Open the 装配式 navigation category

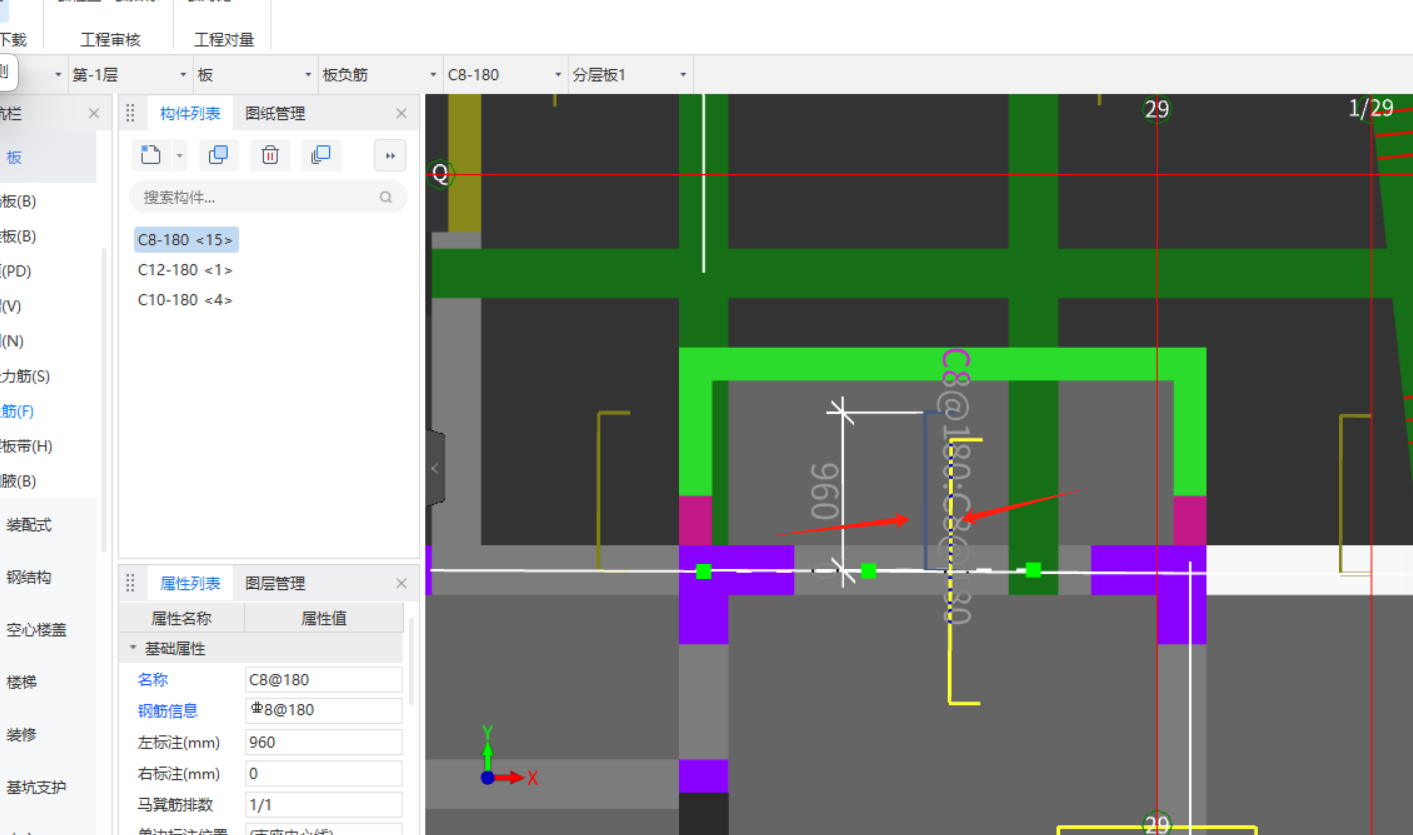coord(29,525)
